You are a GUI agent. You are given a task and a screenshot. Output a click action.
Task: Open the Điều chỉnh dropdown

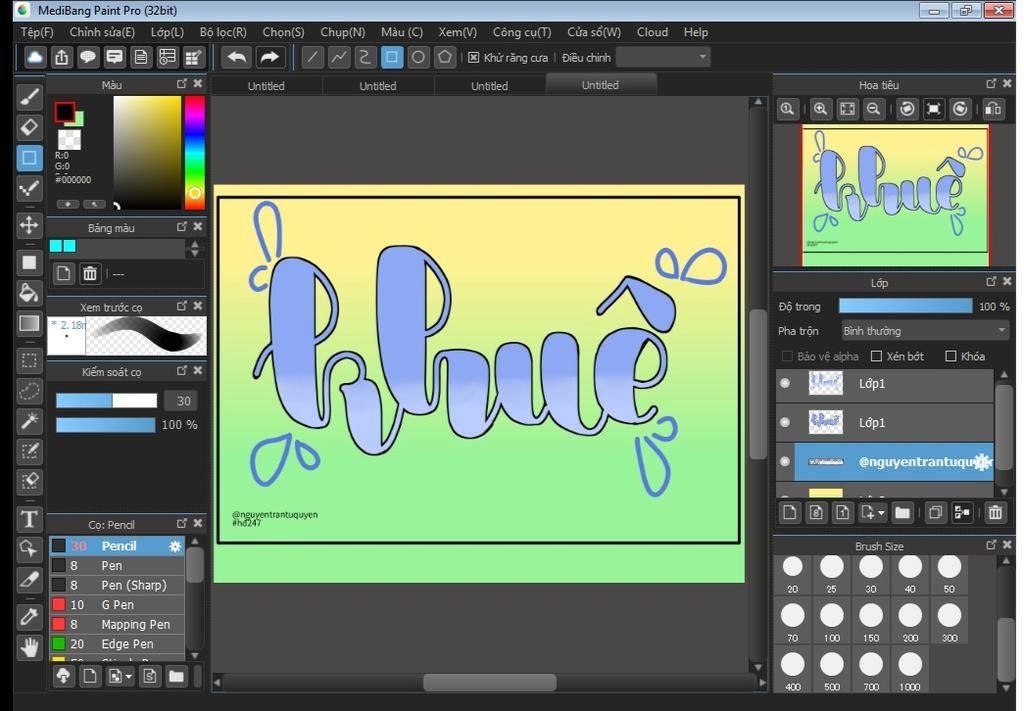click(x=663, y=57)
